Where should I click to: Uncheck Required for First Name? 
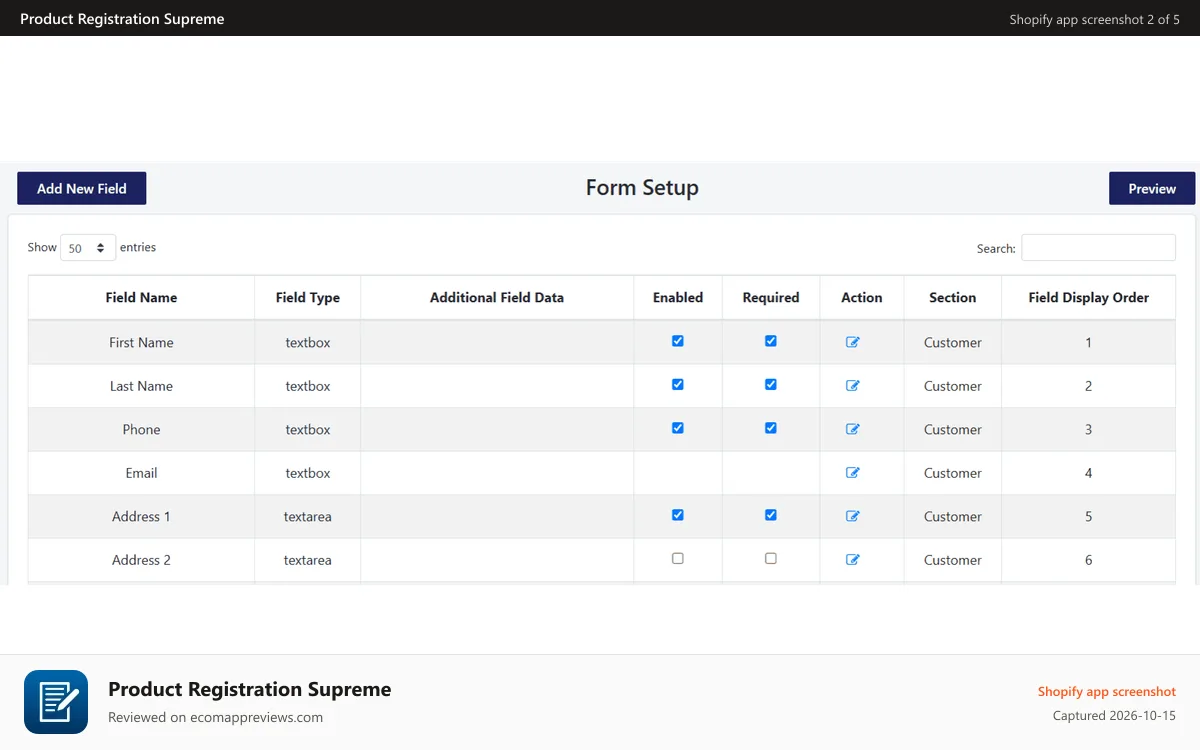[771, 341]
